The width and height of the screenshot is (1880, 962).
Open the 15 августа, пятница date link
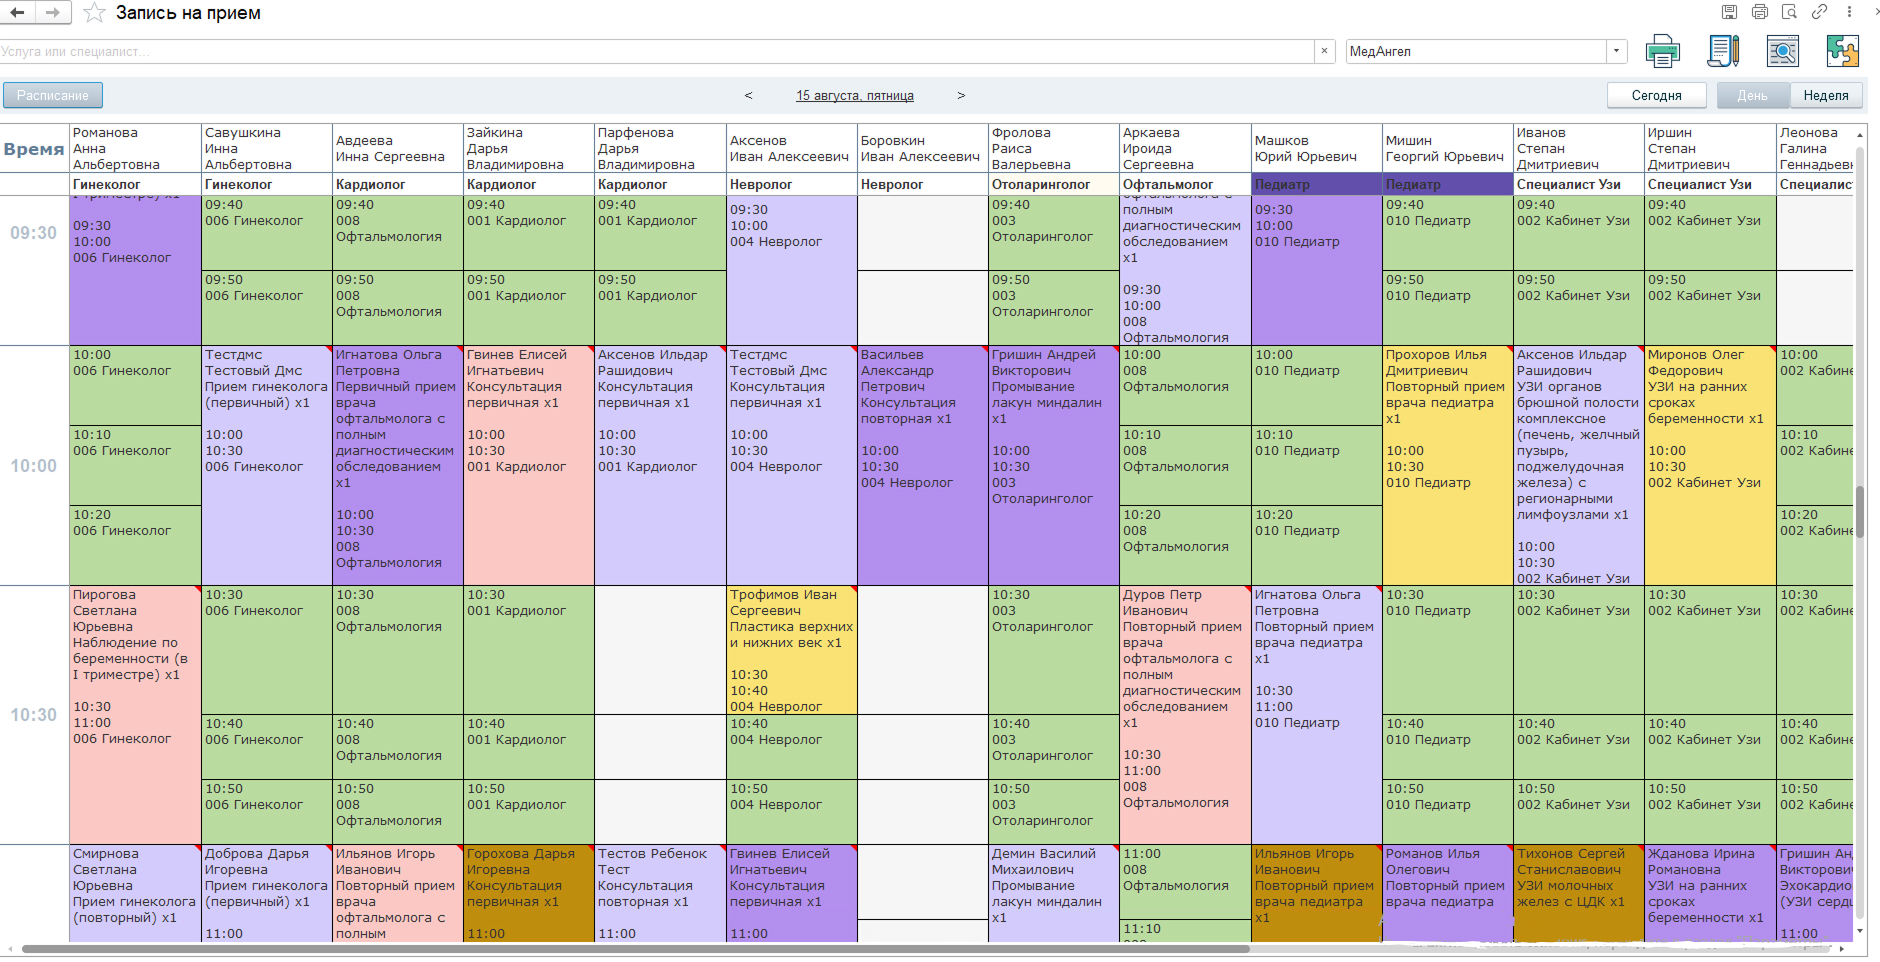pyautogui.click(x=854, y=95)
